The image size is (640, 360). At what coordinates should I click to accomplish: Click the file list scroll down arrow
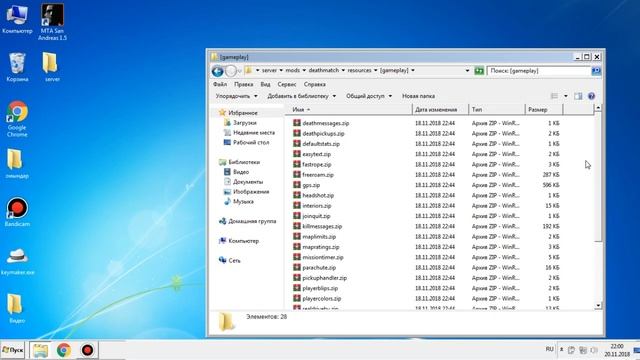click(598, 305)
